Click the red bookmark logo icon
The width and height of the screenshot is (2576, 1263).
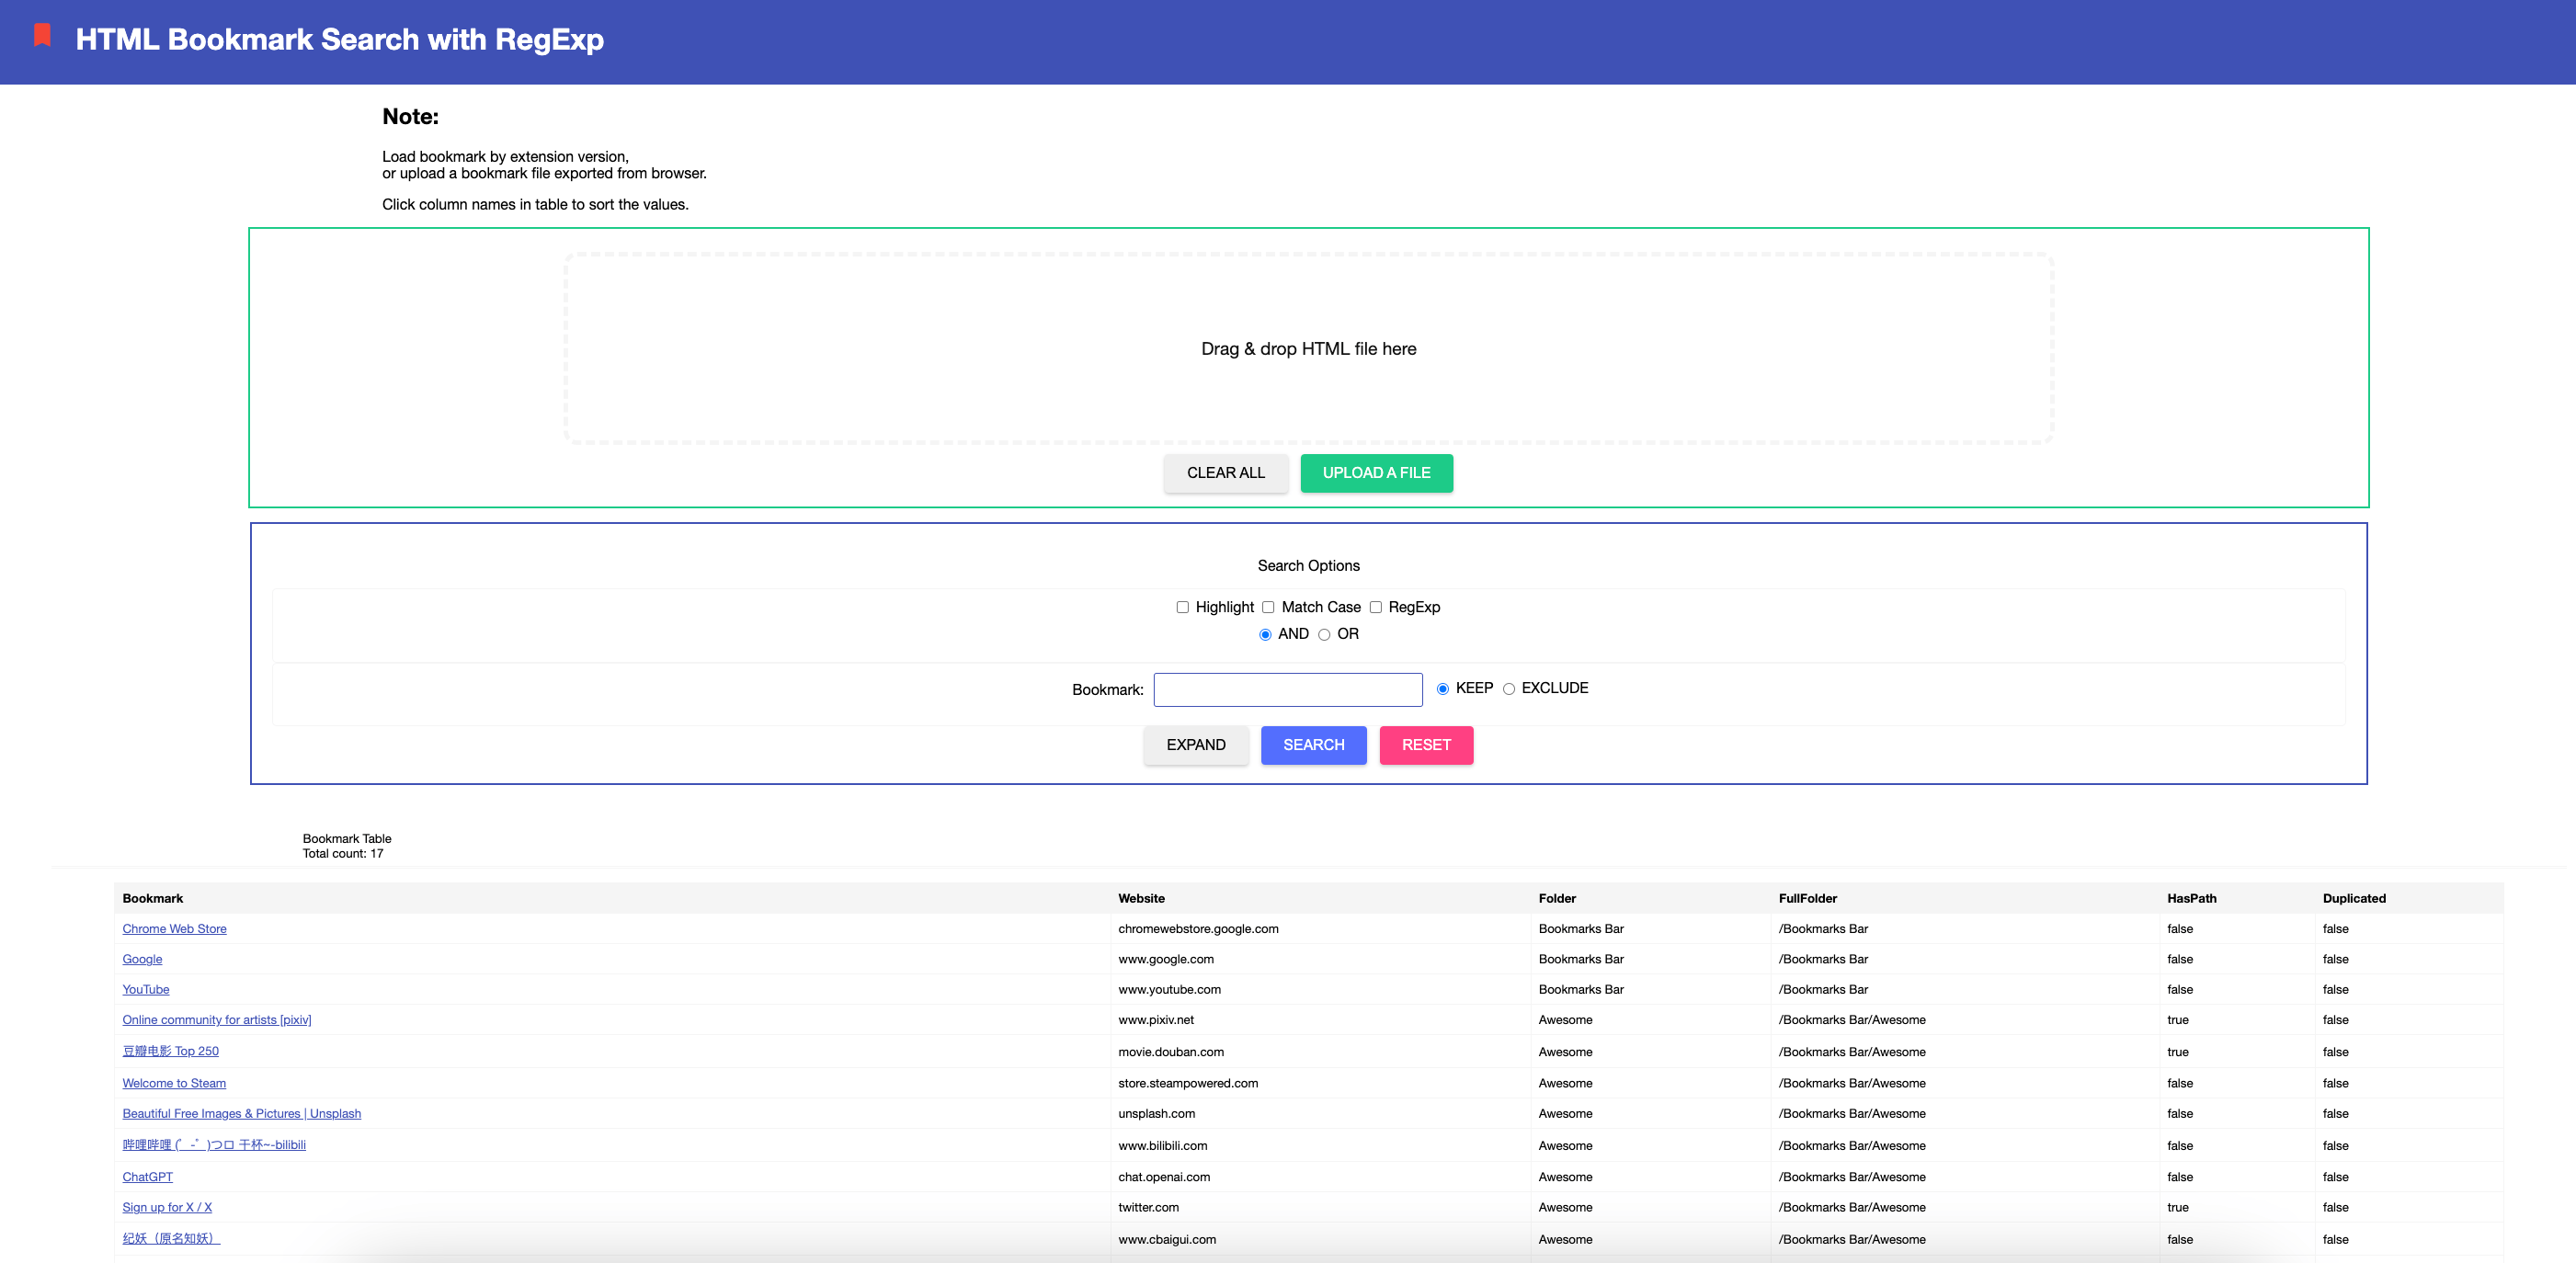point(42,36)
